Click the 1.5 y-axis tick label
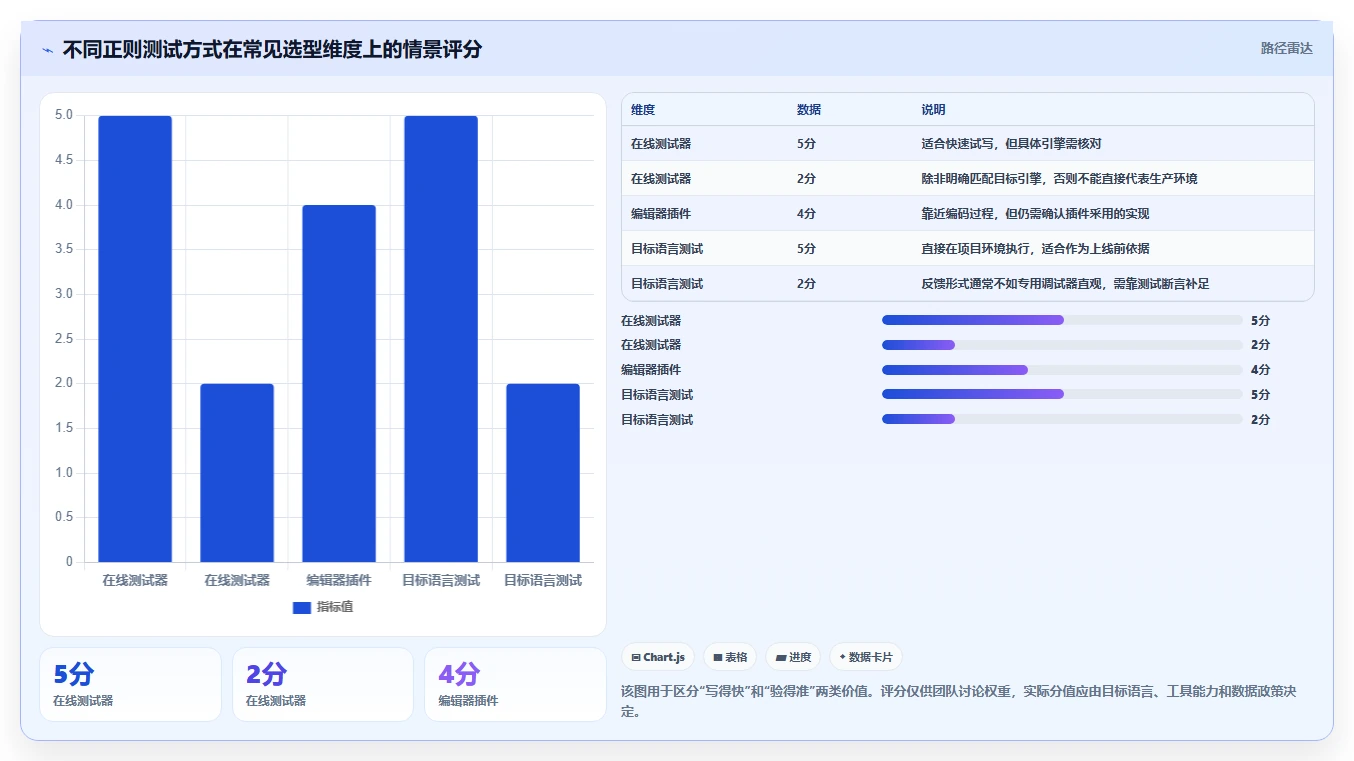 (x=63, y=428)
